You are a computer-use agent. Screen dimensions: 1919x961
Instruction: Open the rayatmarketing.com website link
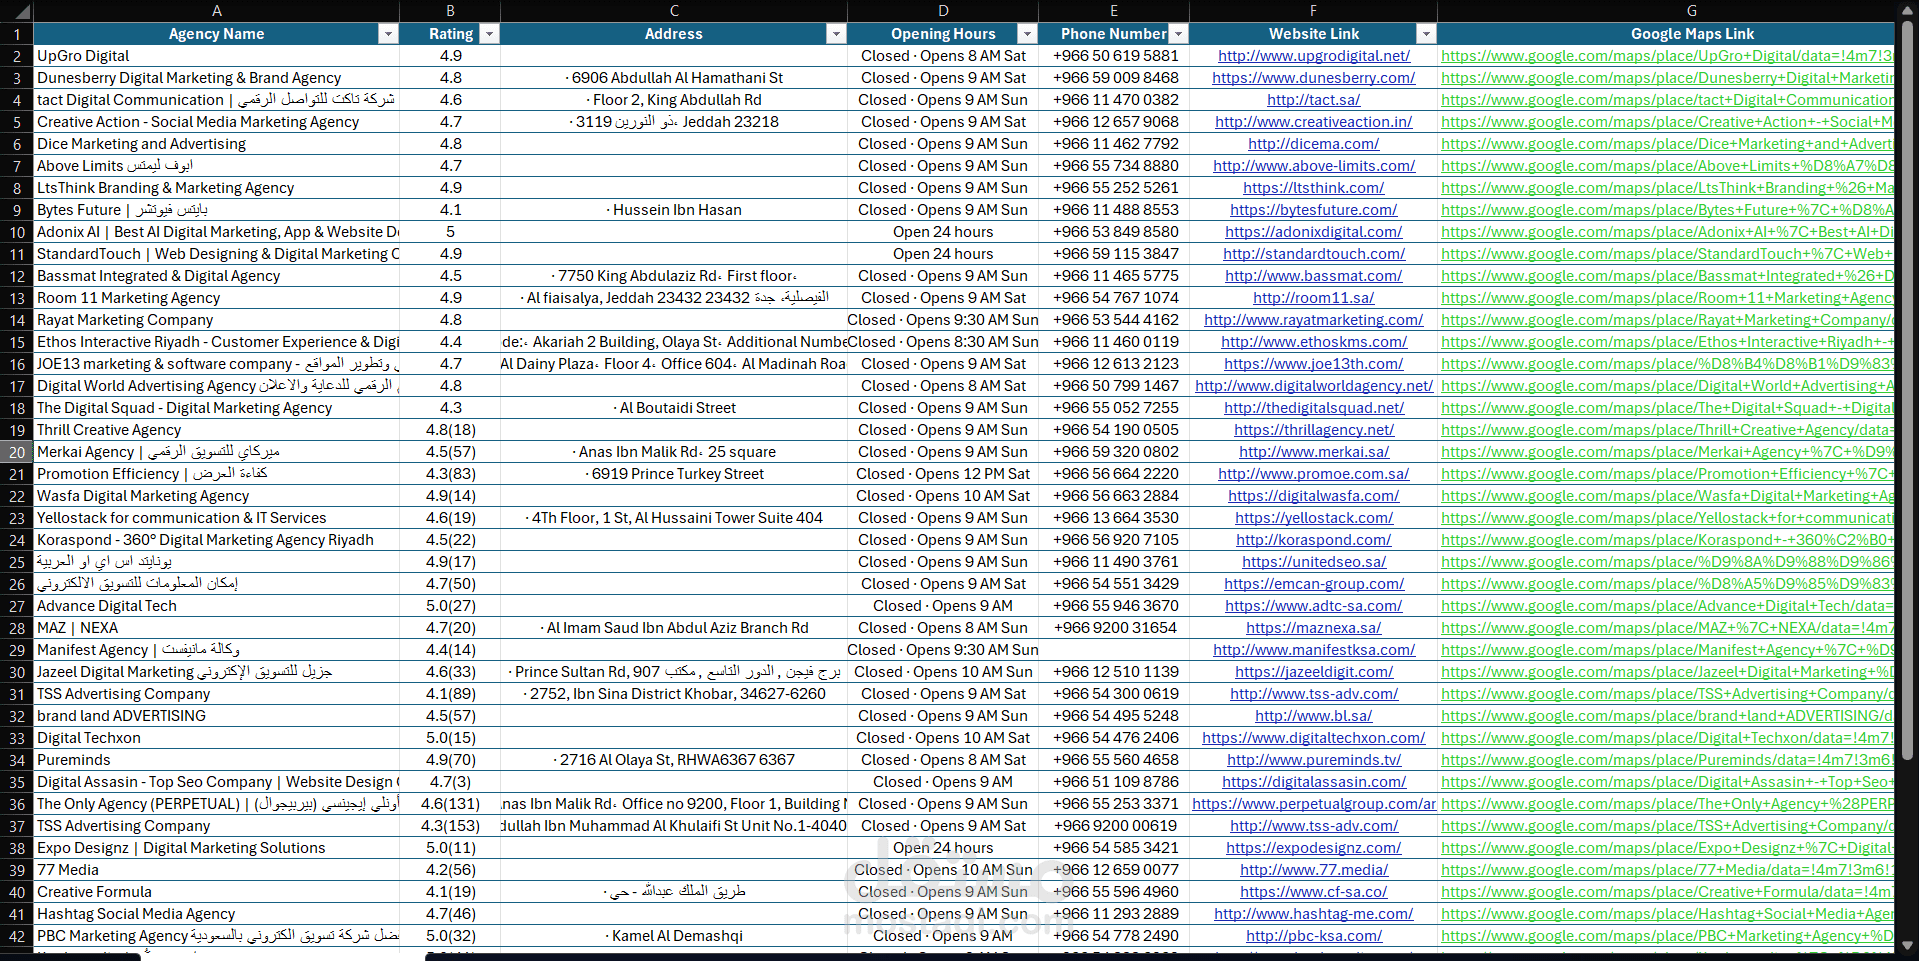tap(1314, 320)
